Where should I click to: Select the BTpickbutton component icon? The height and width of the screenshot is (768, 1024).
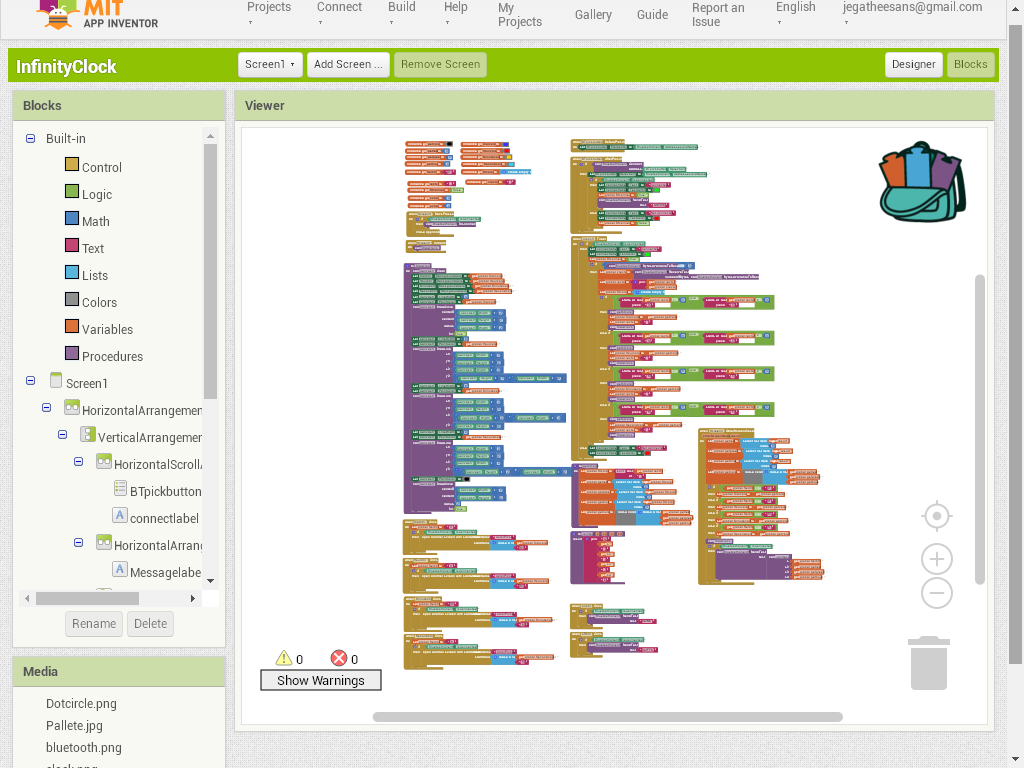tap(120, 490)
